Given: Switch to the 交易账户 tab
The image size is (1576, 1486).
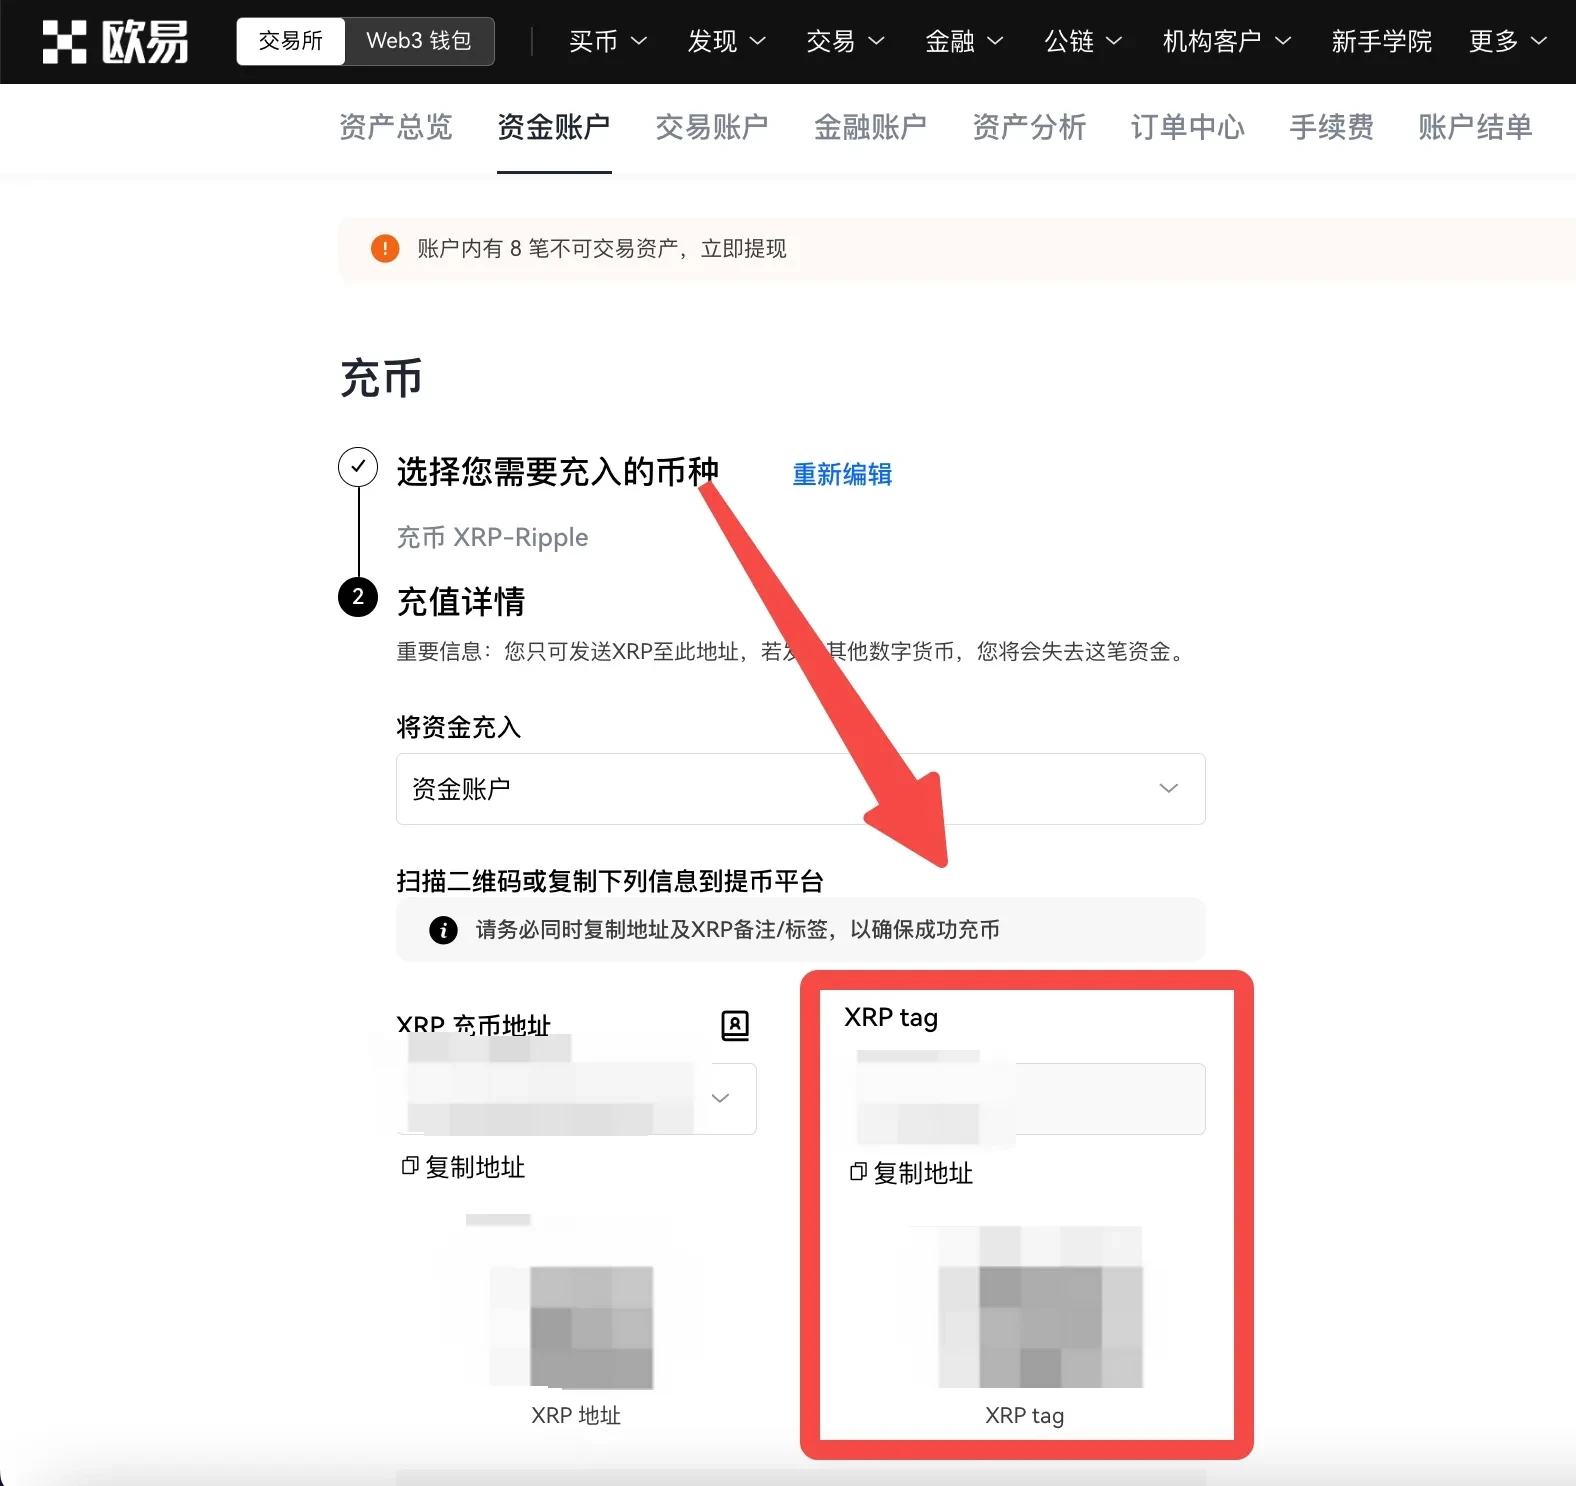Looking at the screenshot, I should tap(712, 127).
